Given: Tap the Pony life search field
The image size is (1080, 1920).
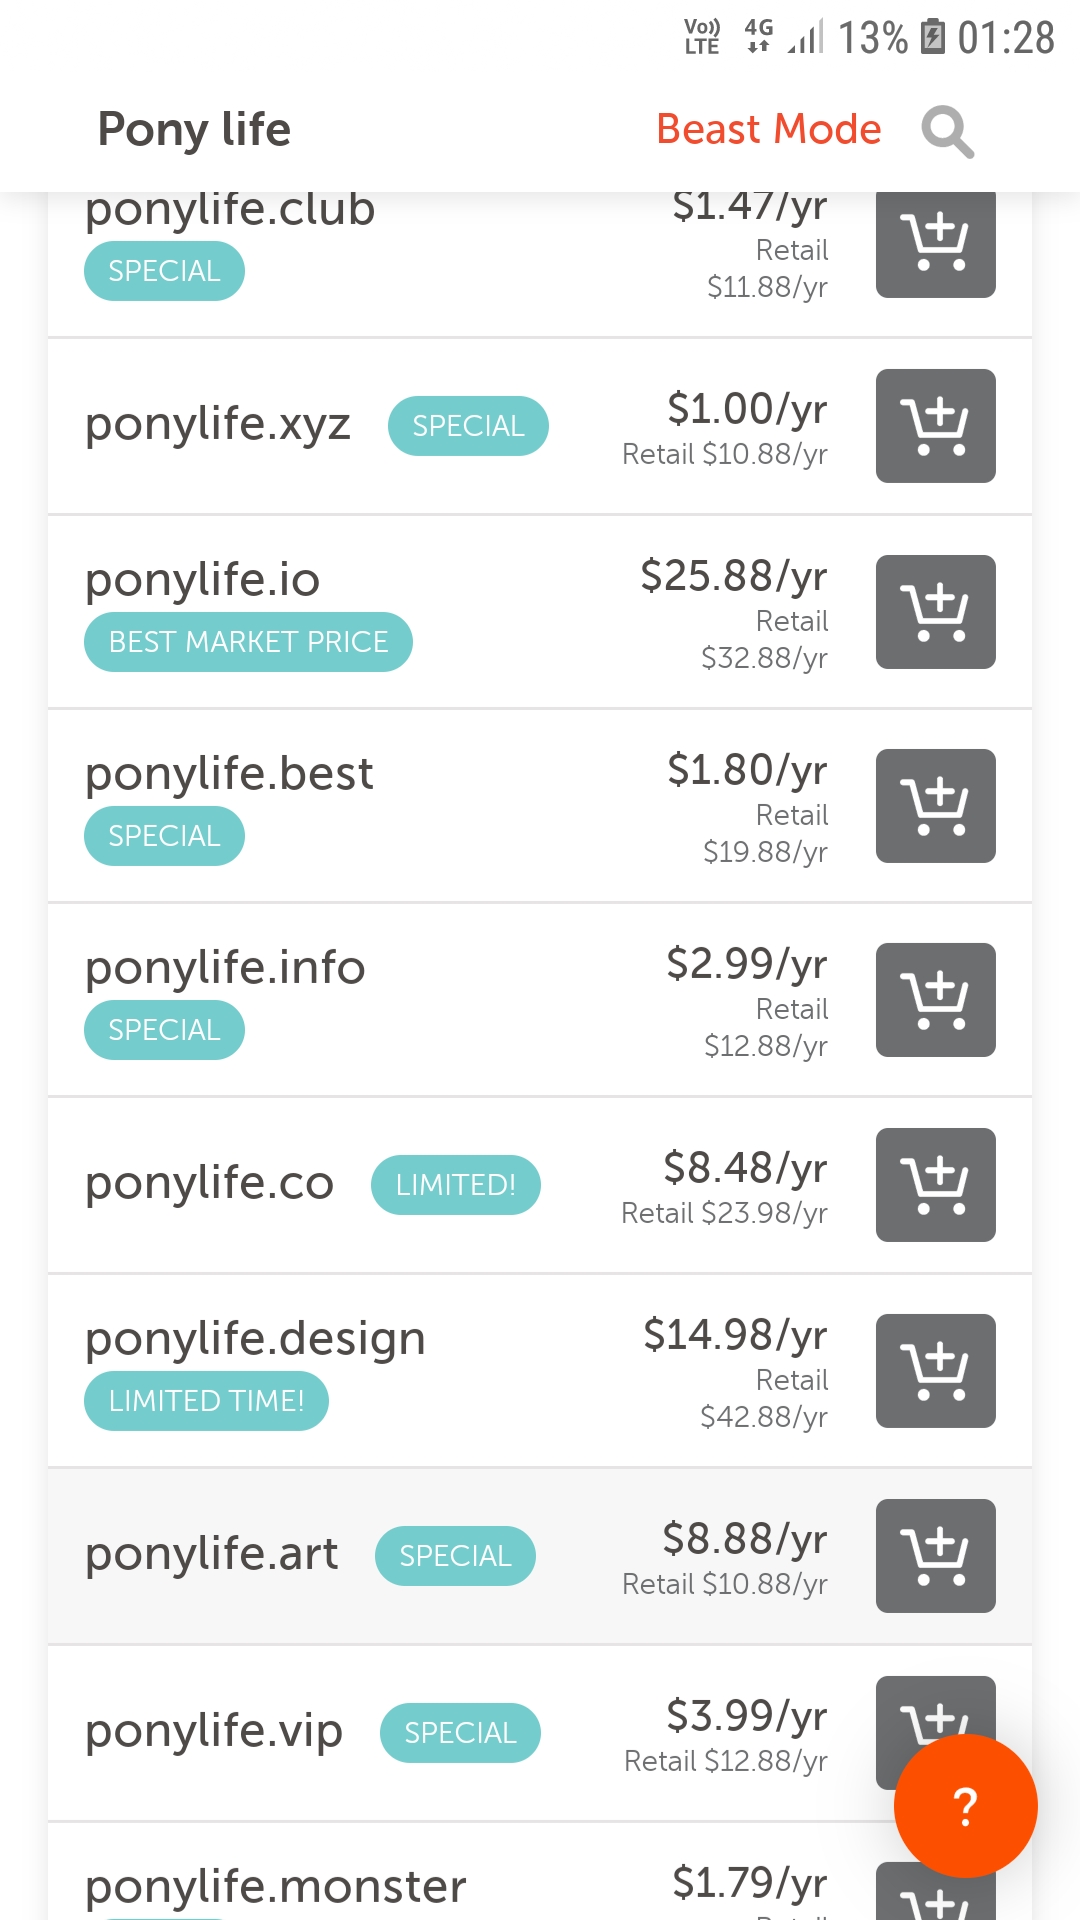Looking at the screenshot, I should 195,130.
